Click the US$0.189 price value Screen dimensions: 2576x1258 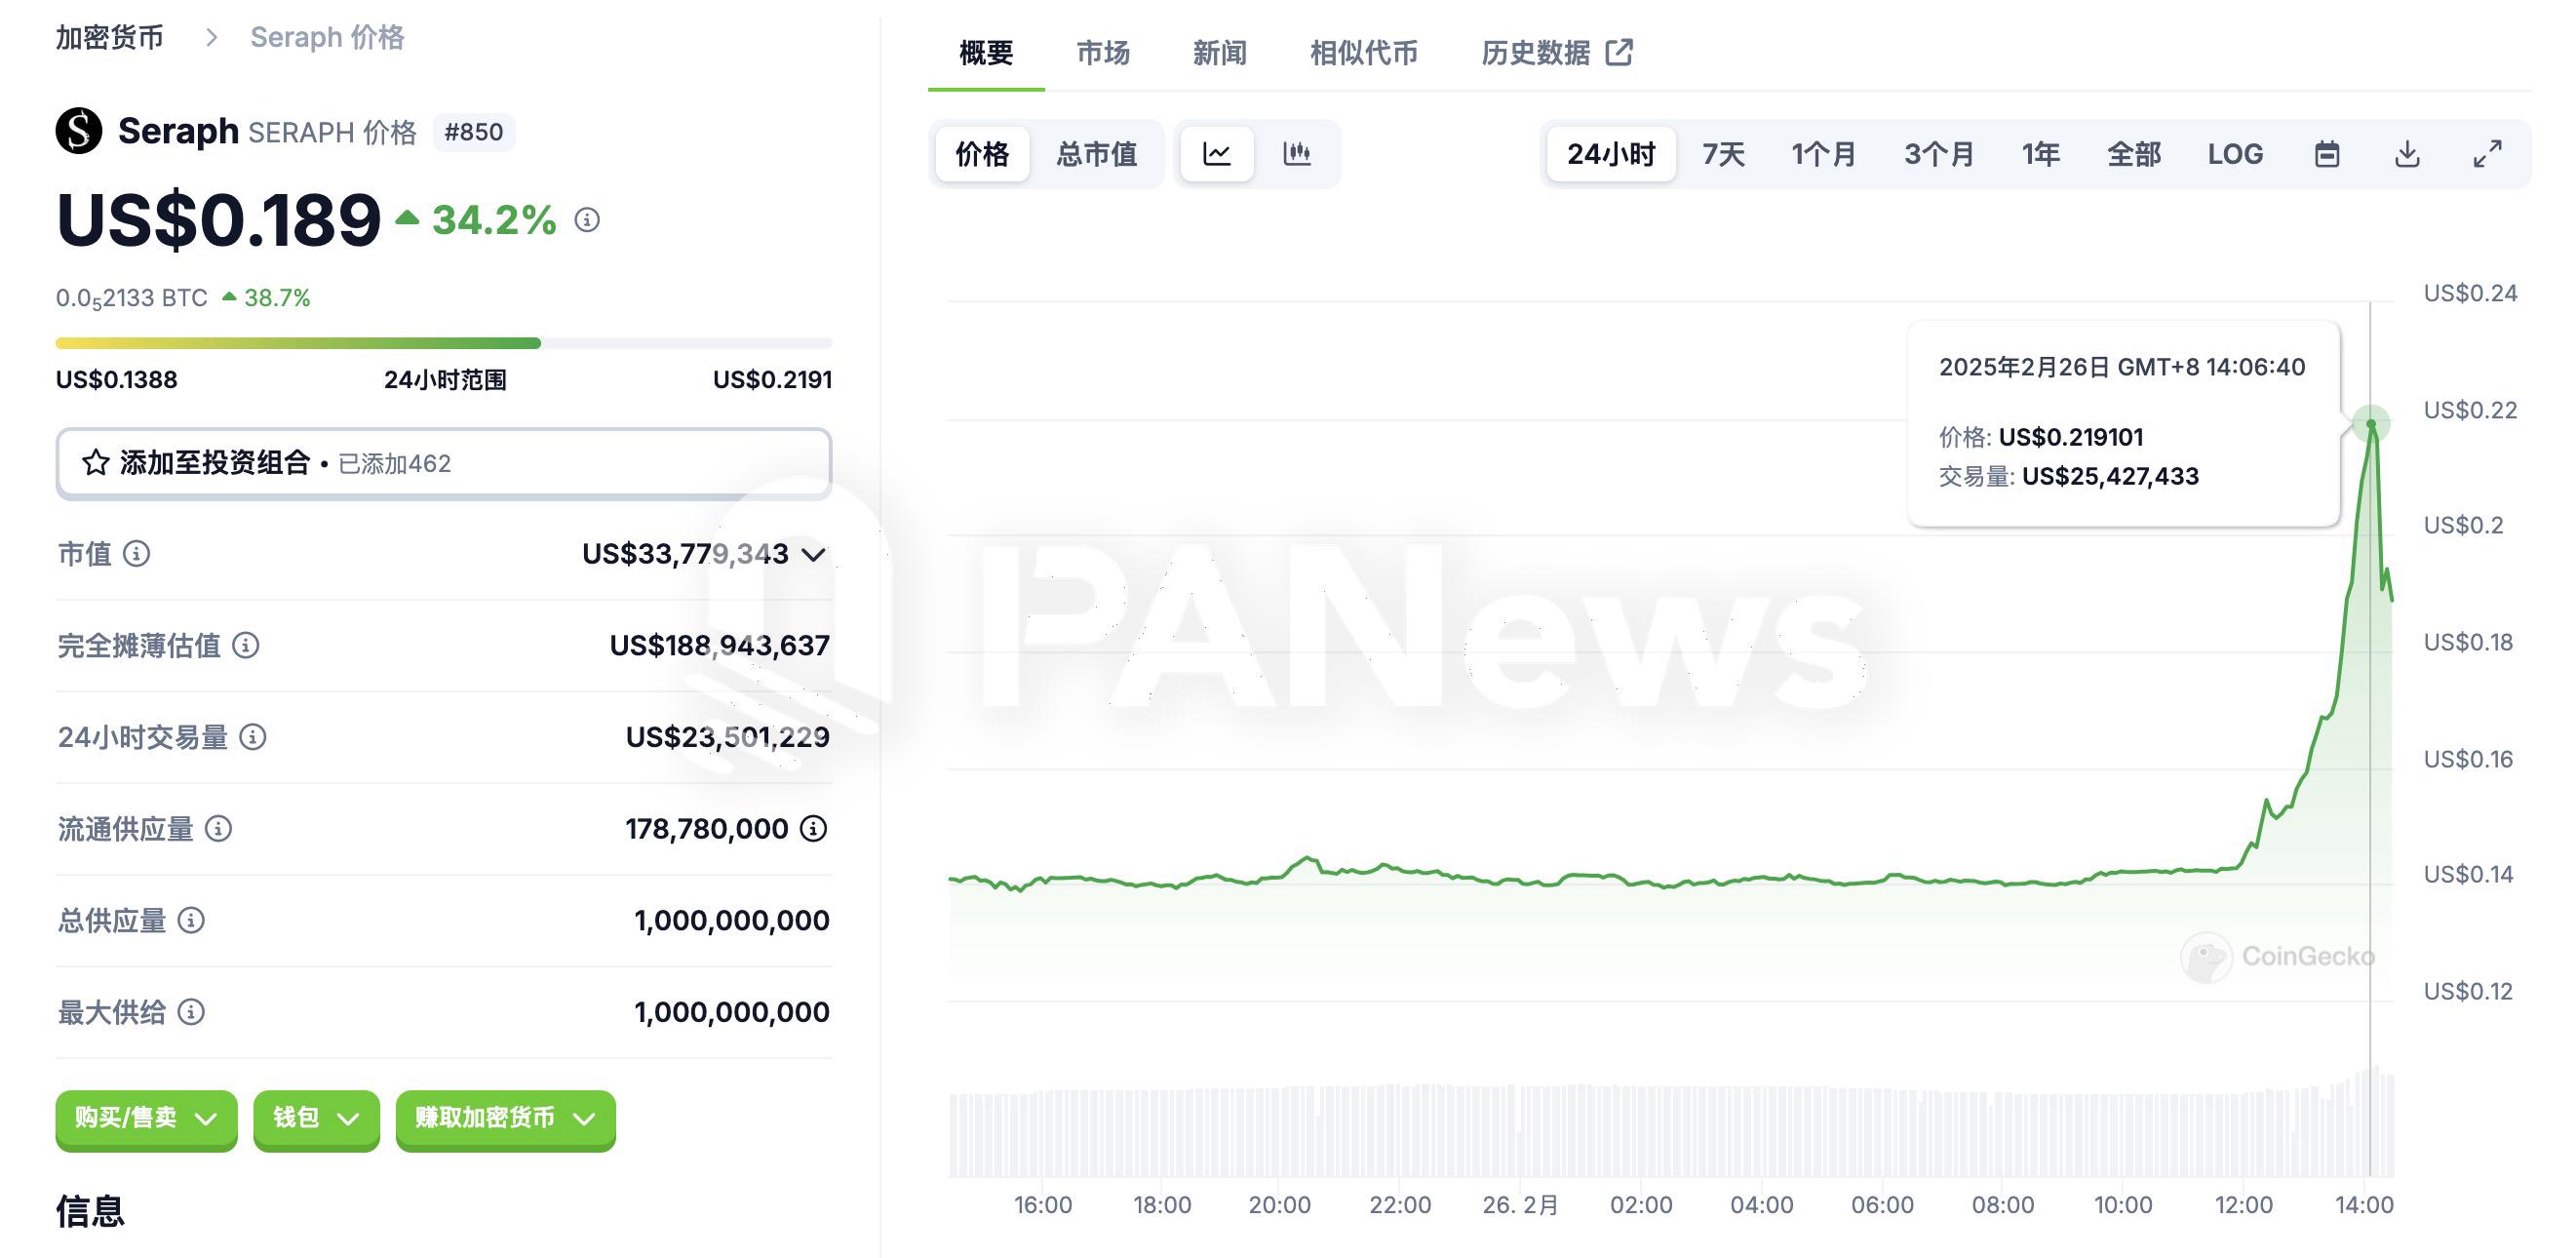pyautogui.click(x=219, y=220)
